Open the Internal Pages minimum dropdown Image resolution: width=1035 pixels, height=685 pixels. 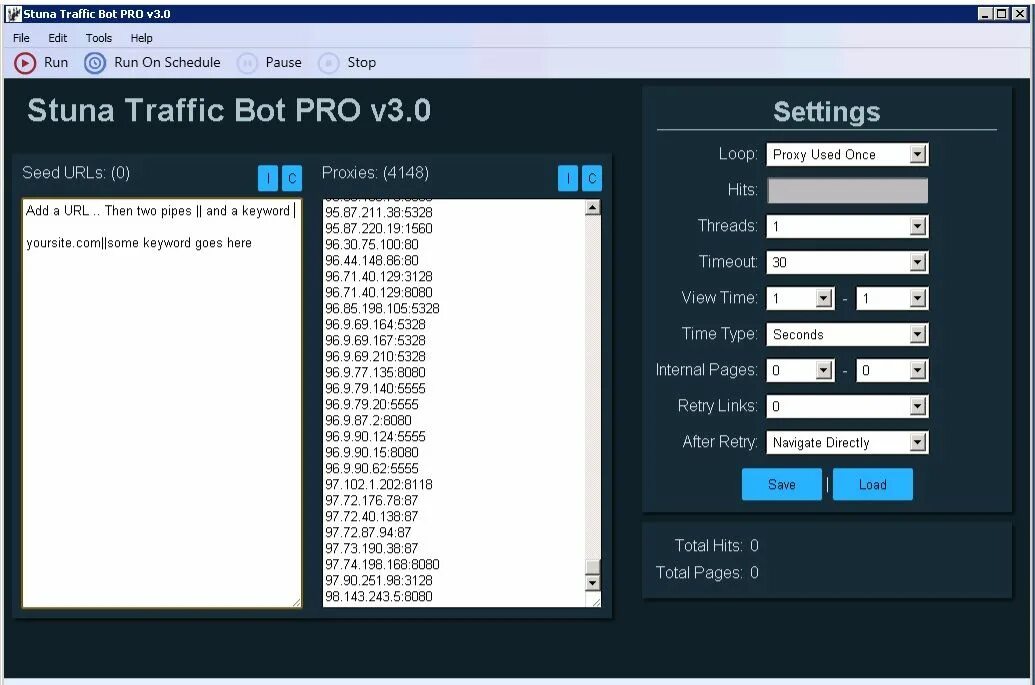(823, 370)
